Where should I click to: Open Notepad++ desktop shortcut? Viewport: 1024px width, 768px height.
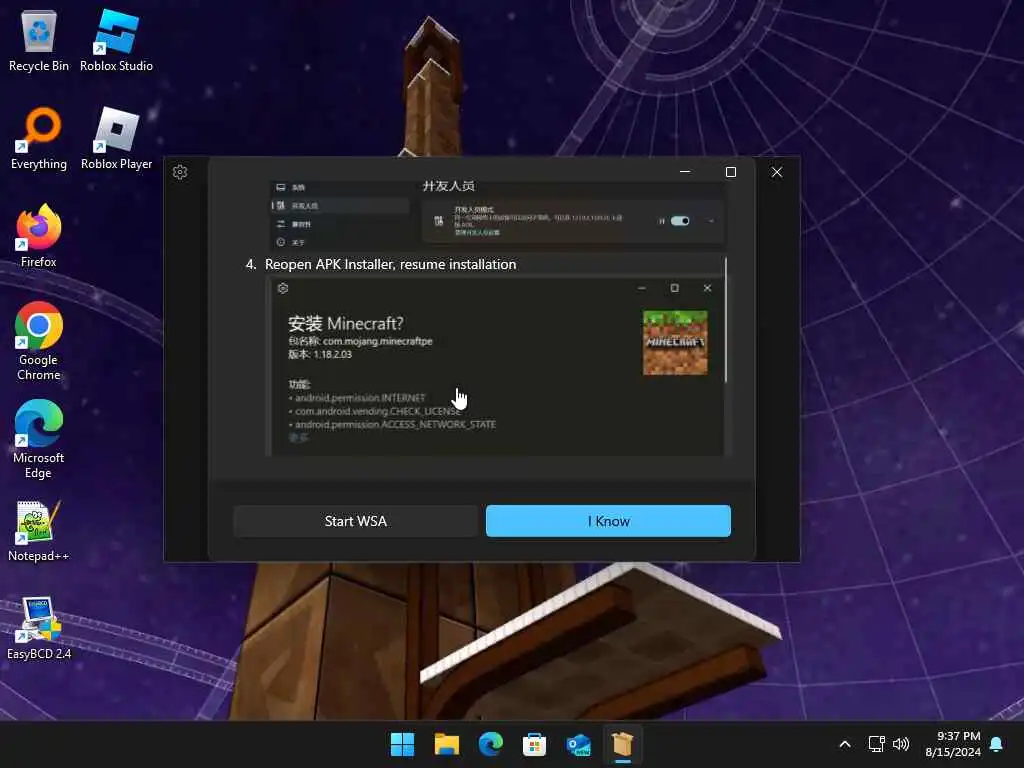click(39, 531)
